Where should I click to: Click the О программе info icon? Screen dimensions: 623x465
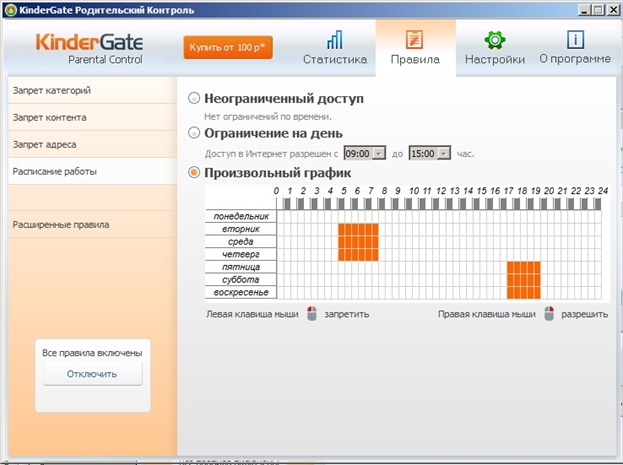(575, 40)
